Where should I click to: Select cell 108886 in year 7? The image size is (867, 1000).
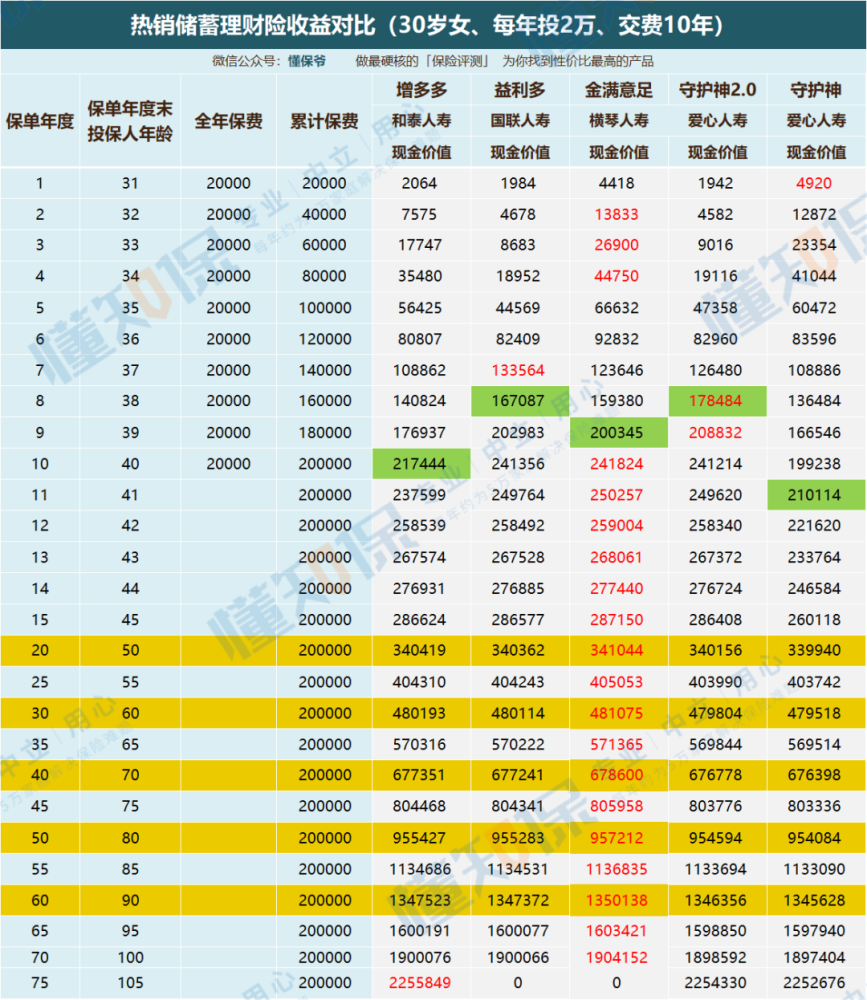click(x=814, y=370)
